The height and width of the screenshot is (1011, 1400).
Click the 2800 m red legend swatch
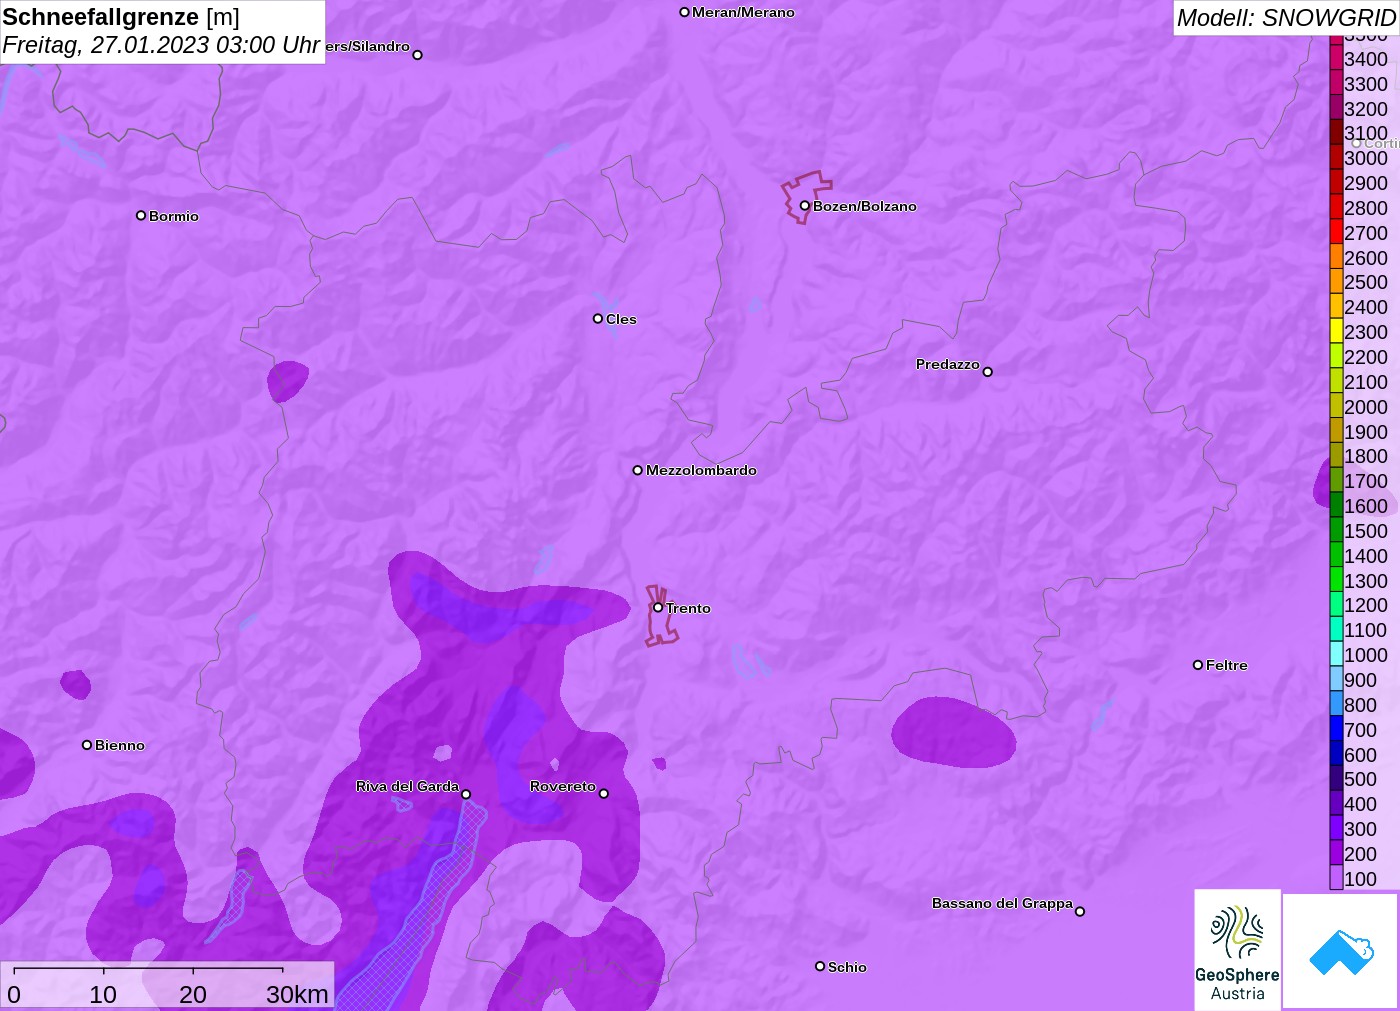pyautogui.click(x=1336, y=207)
